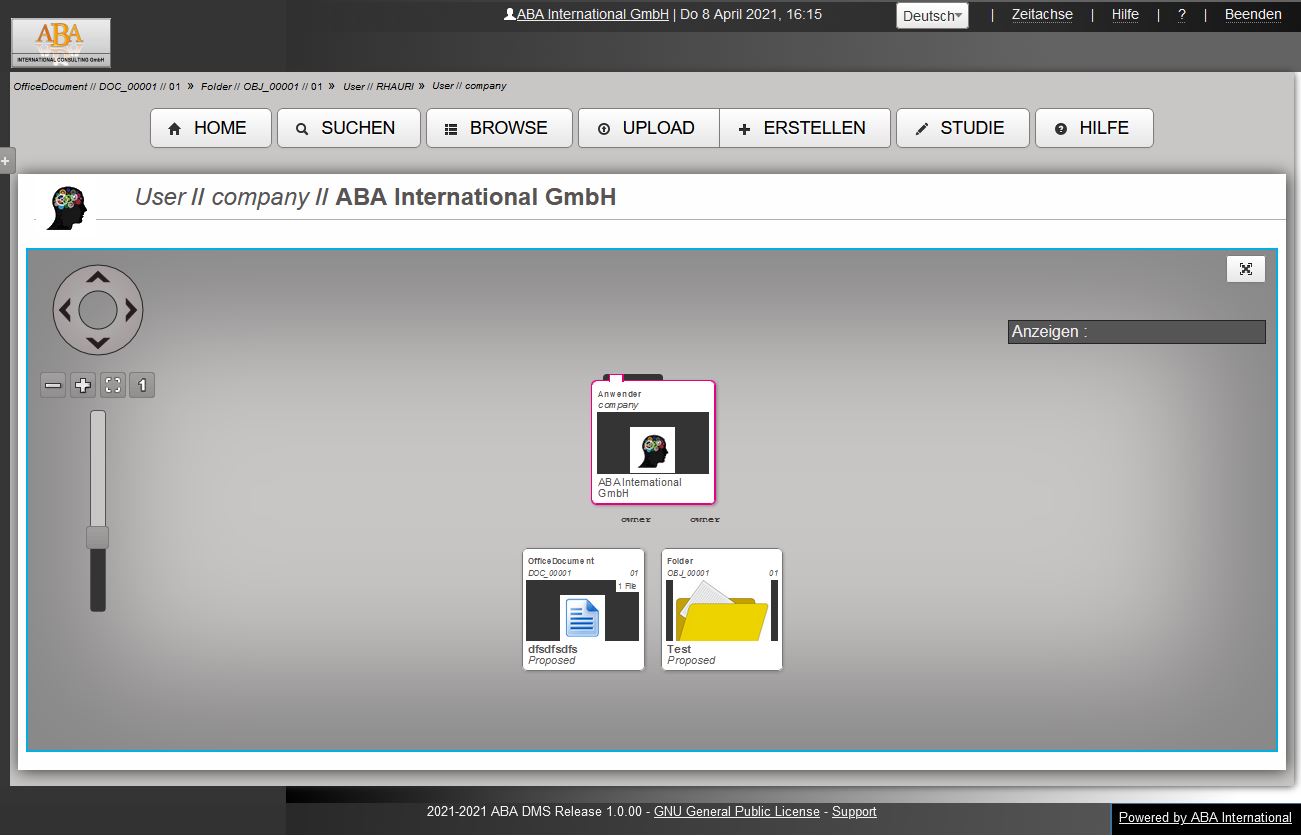Open the Anzeigen display selector

coord(1136,332)
